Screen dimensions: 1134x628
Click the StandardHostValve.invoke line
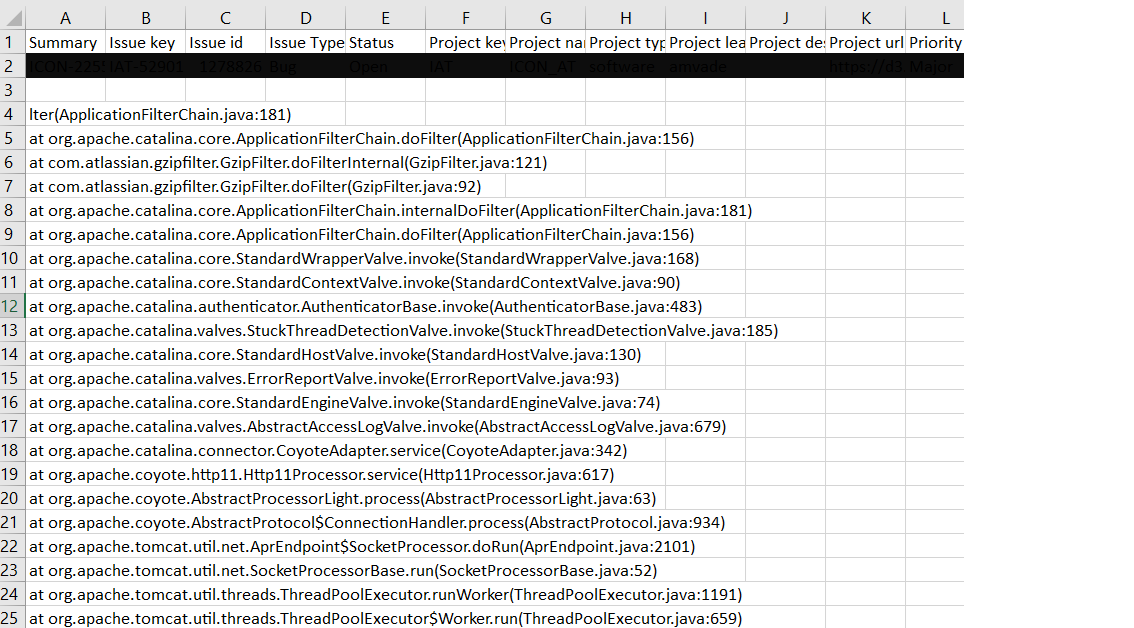(335, 354)
